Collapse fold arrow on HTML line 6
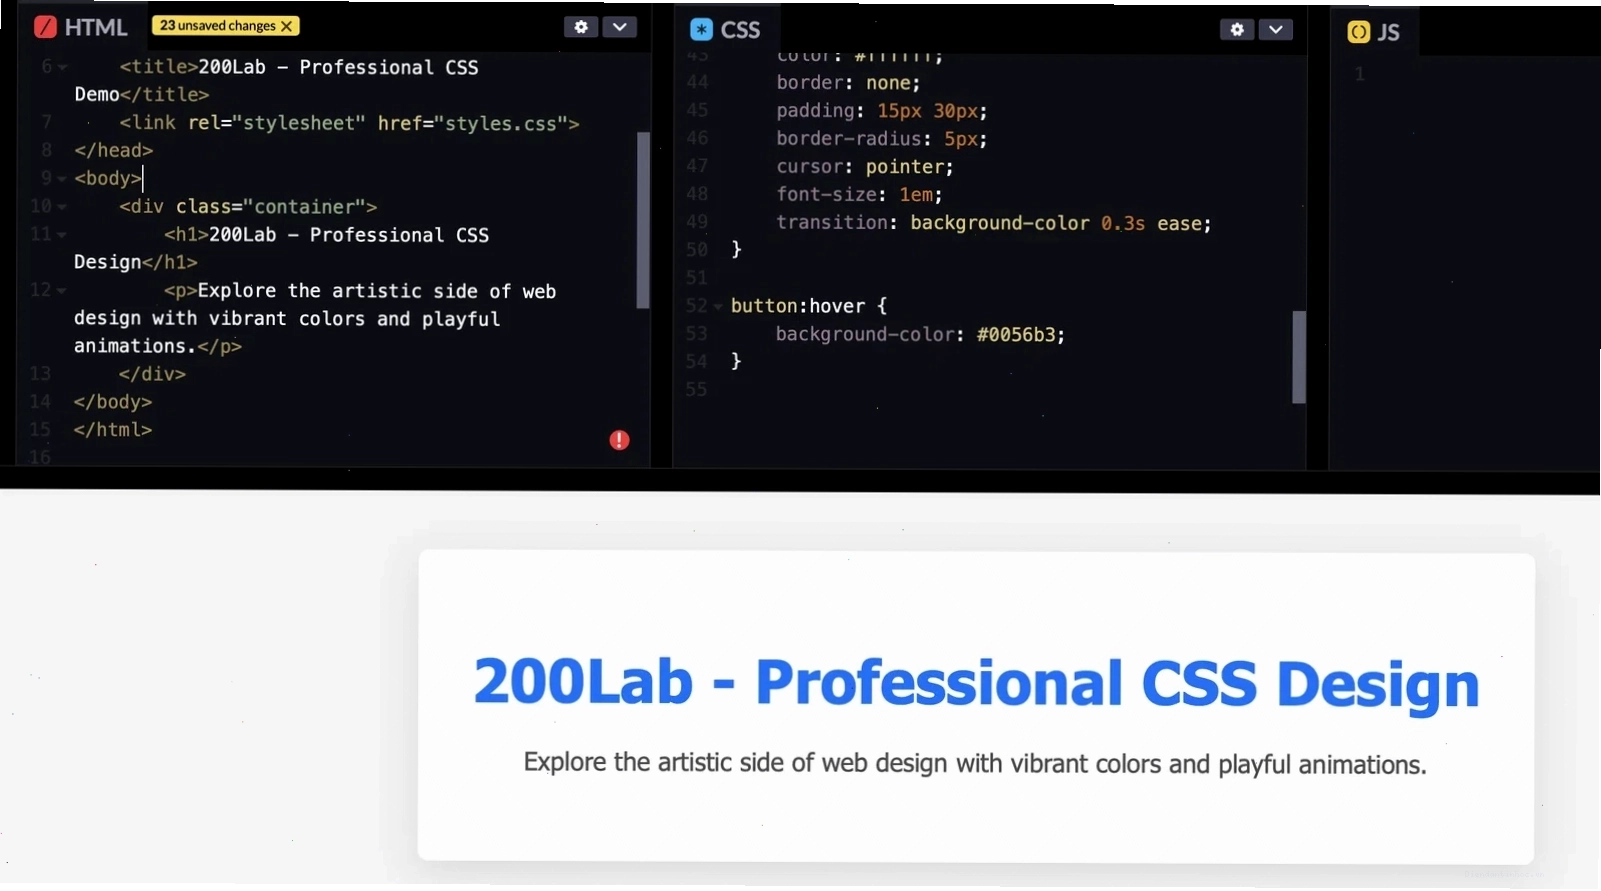This screenshot has height=891, width=1601. [x=63, y=68]
